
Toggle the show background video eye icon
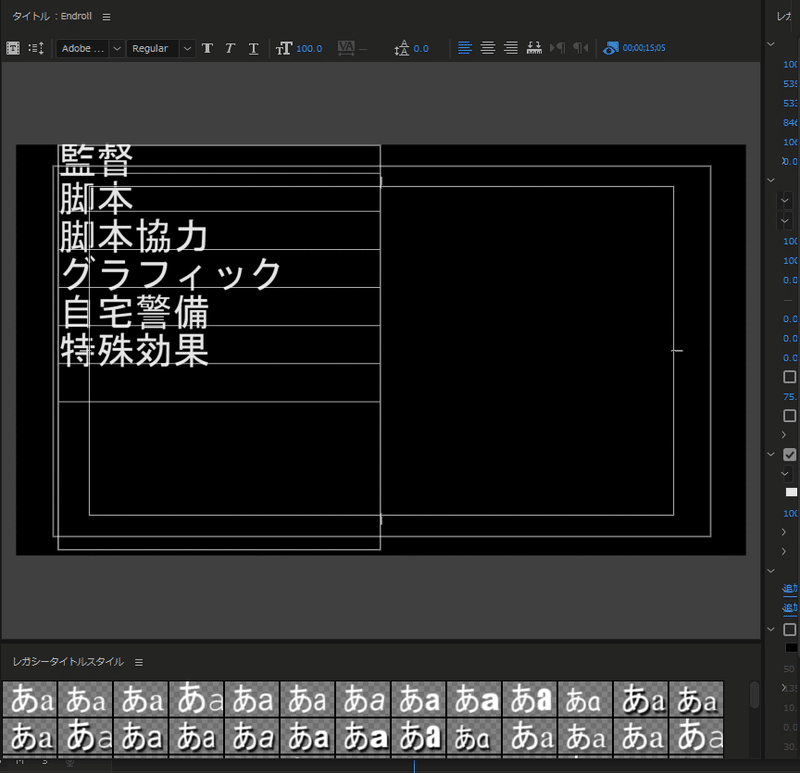[610, 48]
